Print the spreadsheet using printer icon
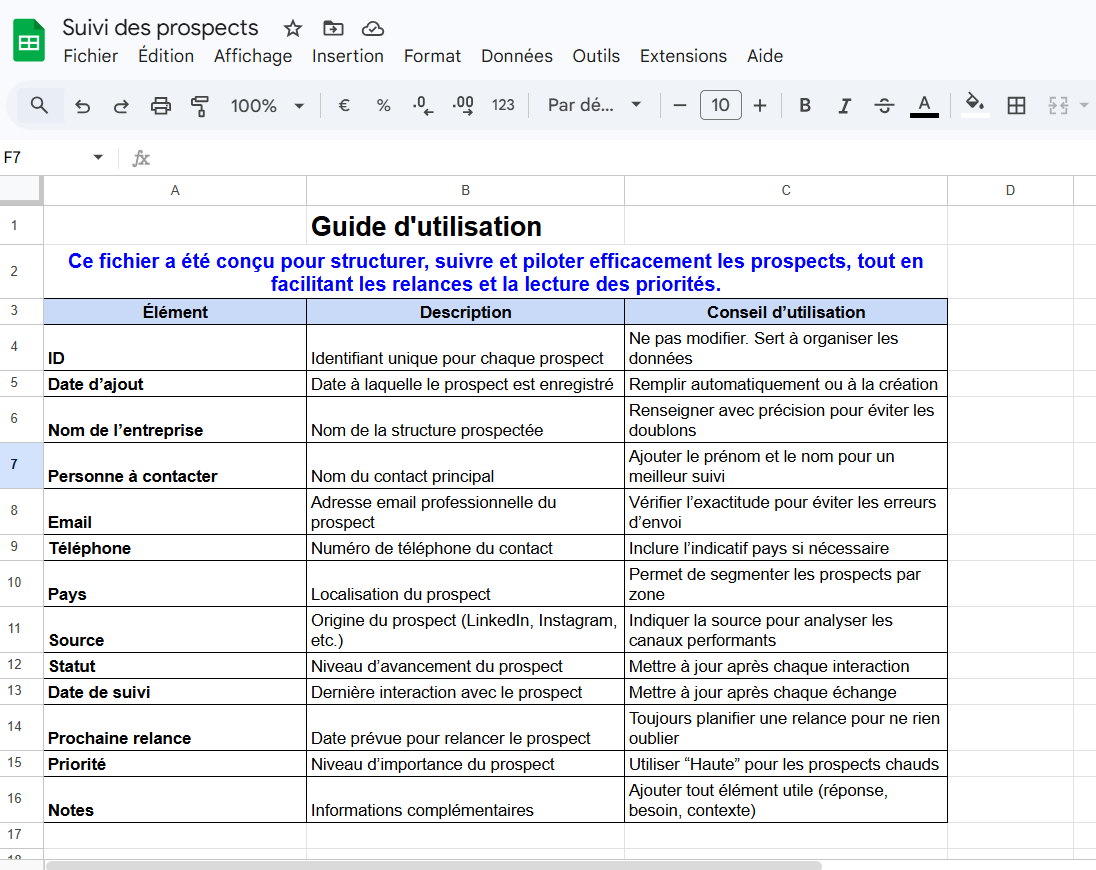 [x=160, y=106]
